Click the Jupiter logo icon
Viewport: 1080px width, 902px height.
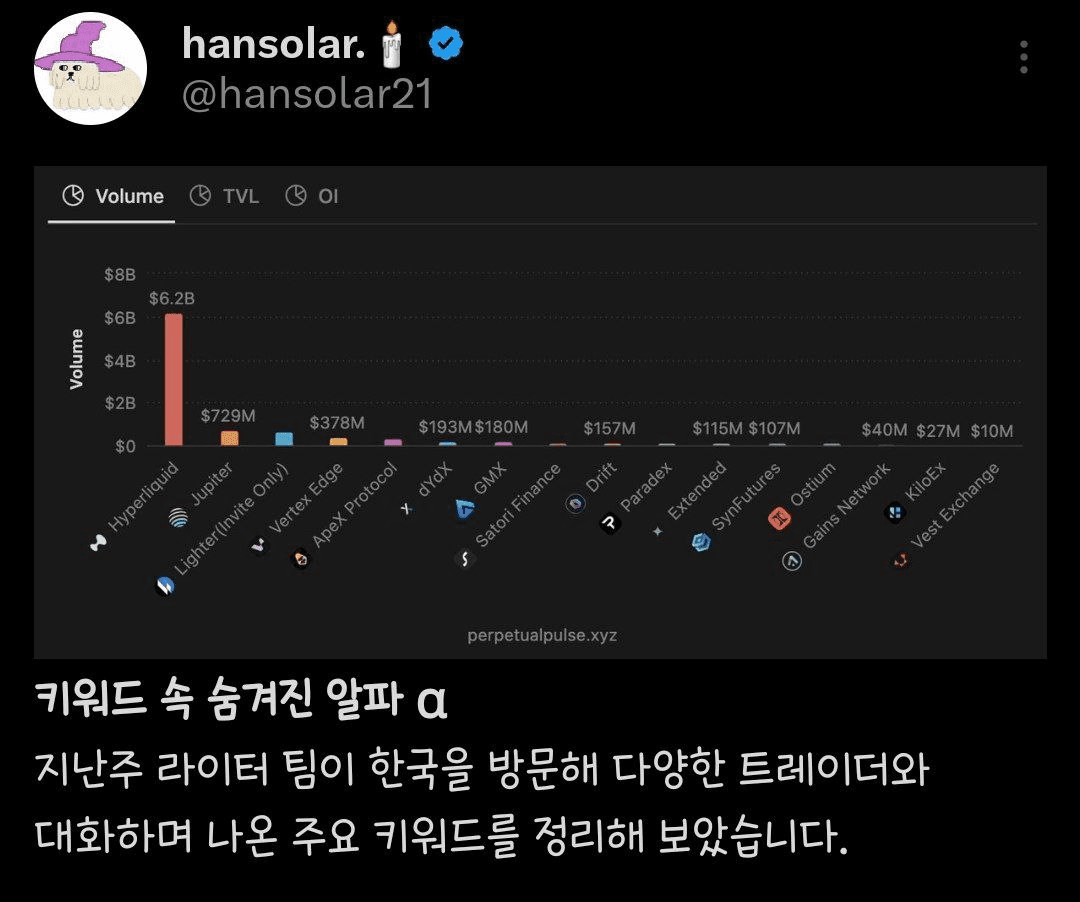[178, 517]
